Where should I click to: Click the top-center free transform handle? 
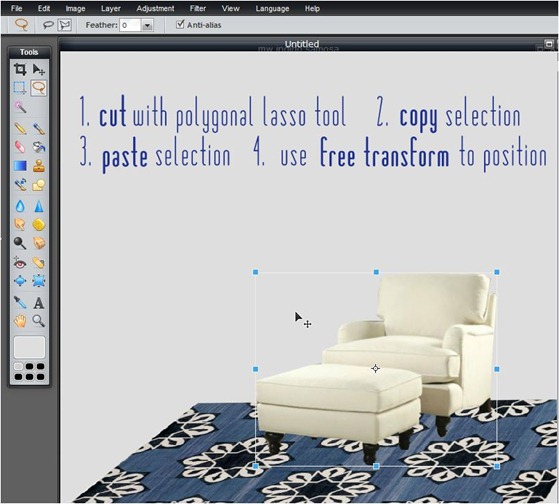[376, 272]
